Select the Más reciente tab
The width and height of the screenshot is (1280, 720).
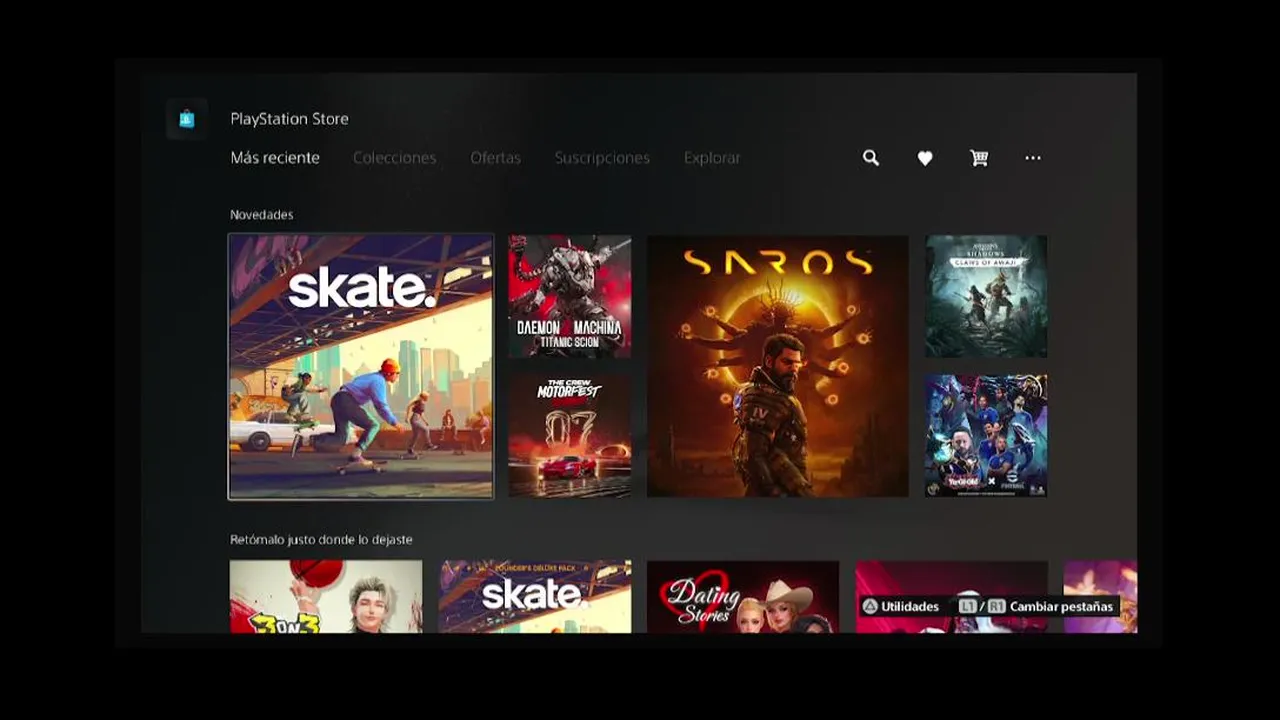[x=275, y=158]
